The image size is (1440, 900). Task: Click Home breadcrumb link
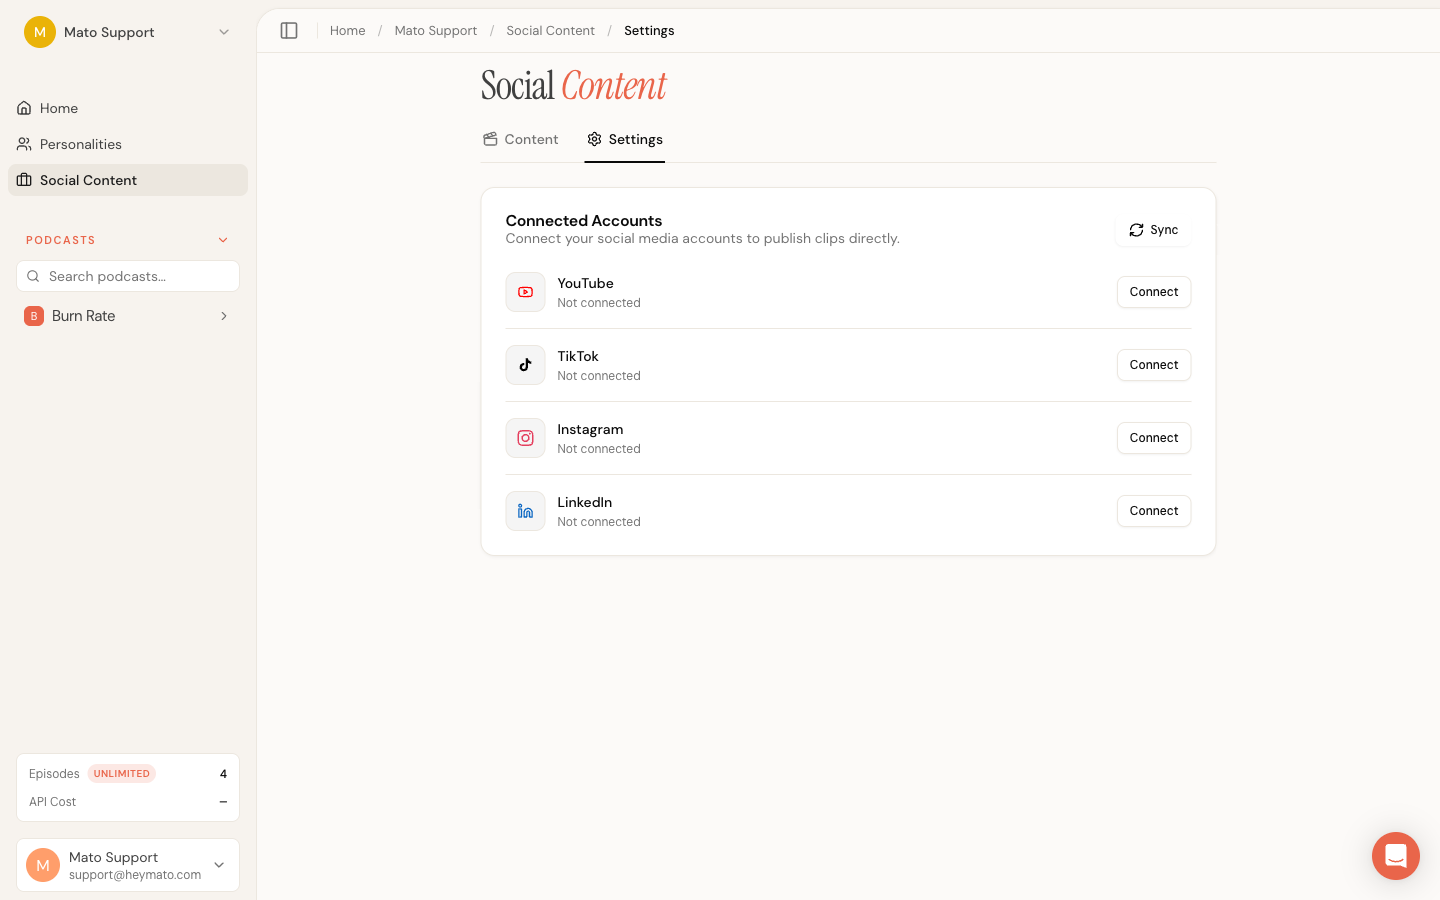[348, 31]
